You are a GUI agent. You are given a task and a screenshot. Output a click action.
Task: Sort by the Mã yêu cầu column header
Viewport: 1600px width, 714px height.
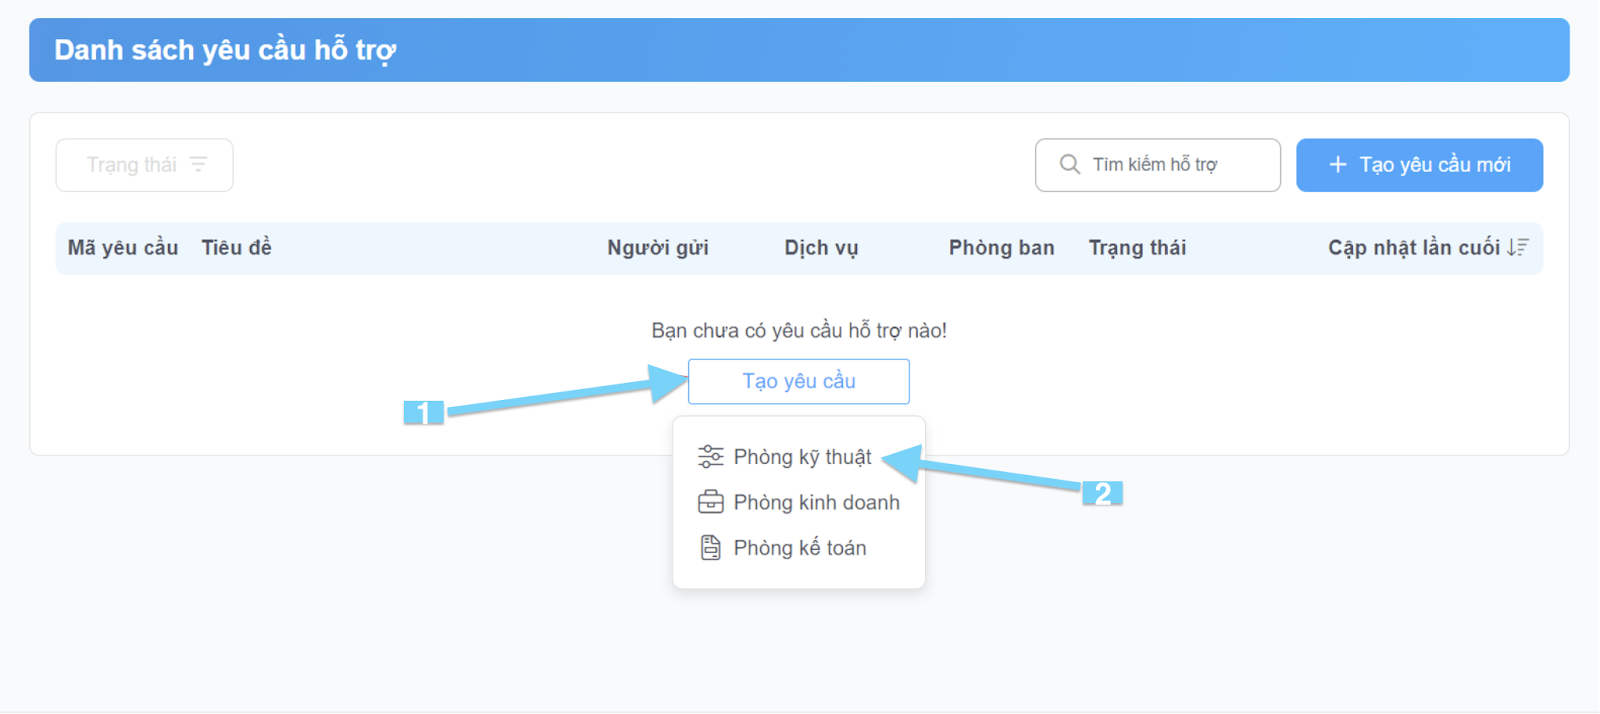tap(123, 248)
